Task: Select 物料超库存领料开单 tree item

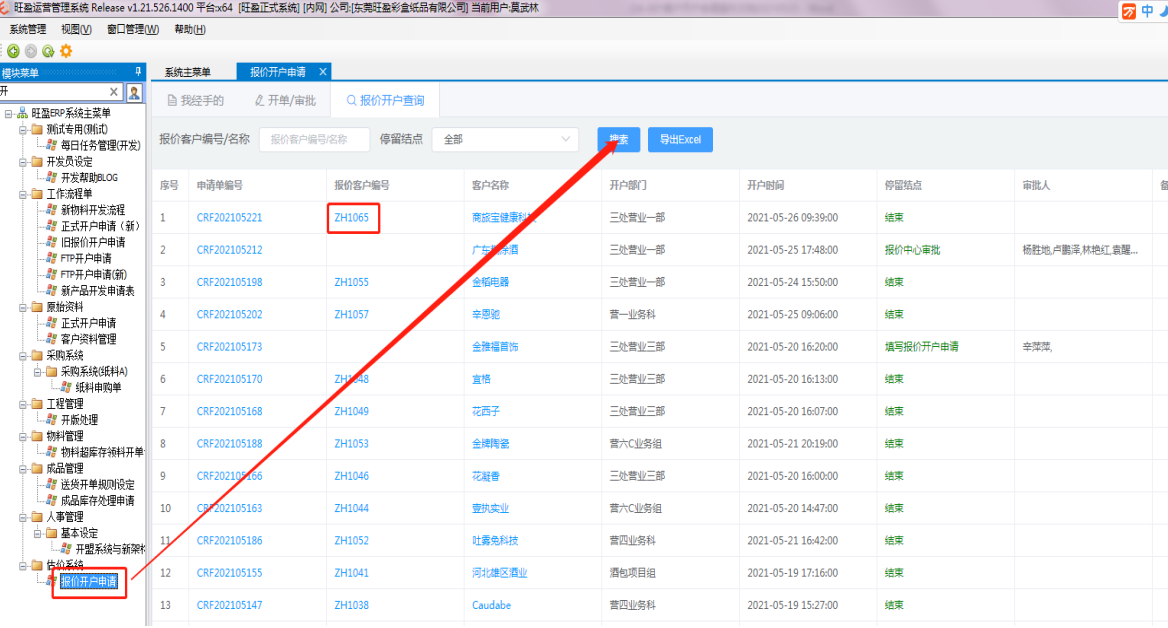Action: 102,451
